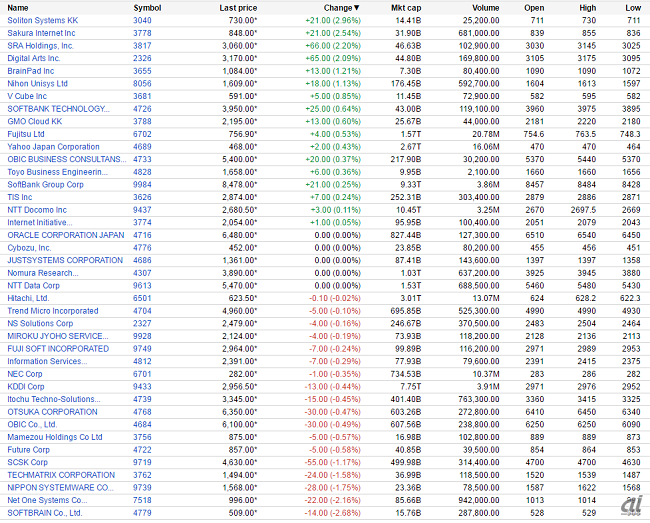Screen dimensions: 650x523
Task: Open the OBIC BUSINESS CONSULTANS link
Action: 67,160
